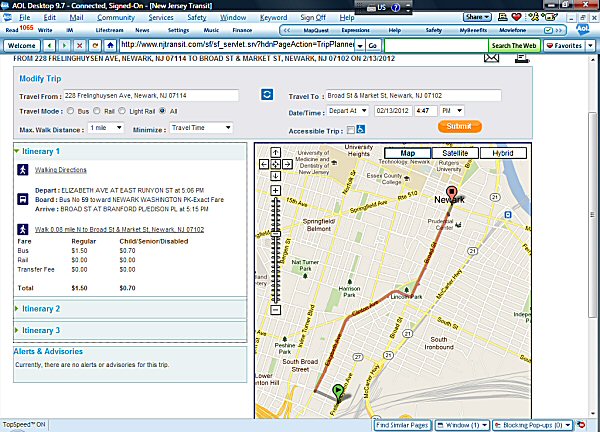Select the Rail travel mode radio
Viewport: 600px width, 432px height.
pyautogui.click(x=96, y=111)
